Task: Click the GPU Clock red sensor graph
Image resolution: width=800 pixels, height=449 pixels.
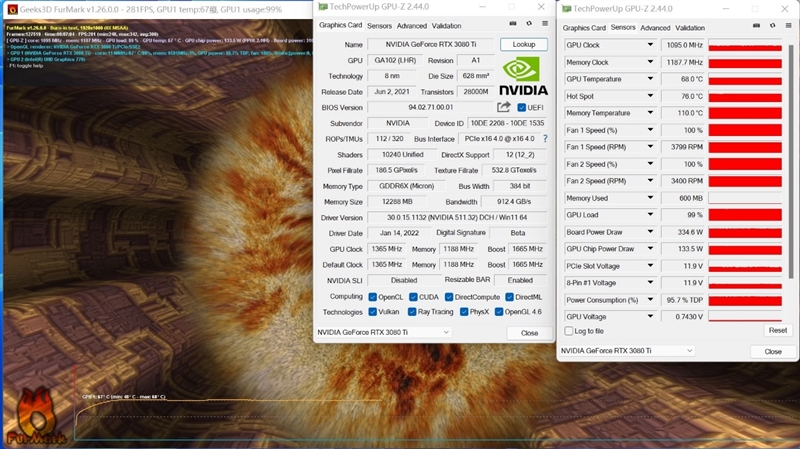Action: 745,45
